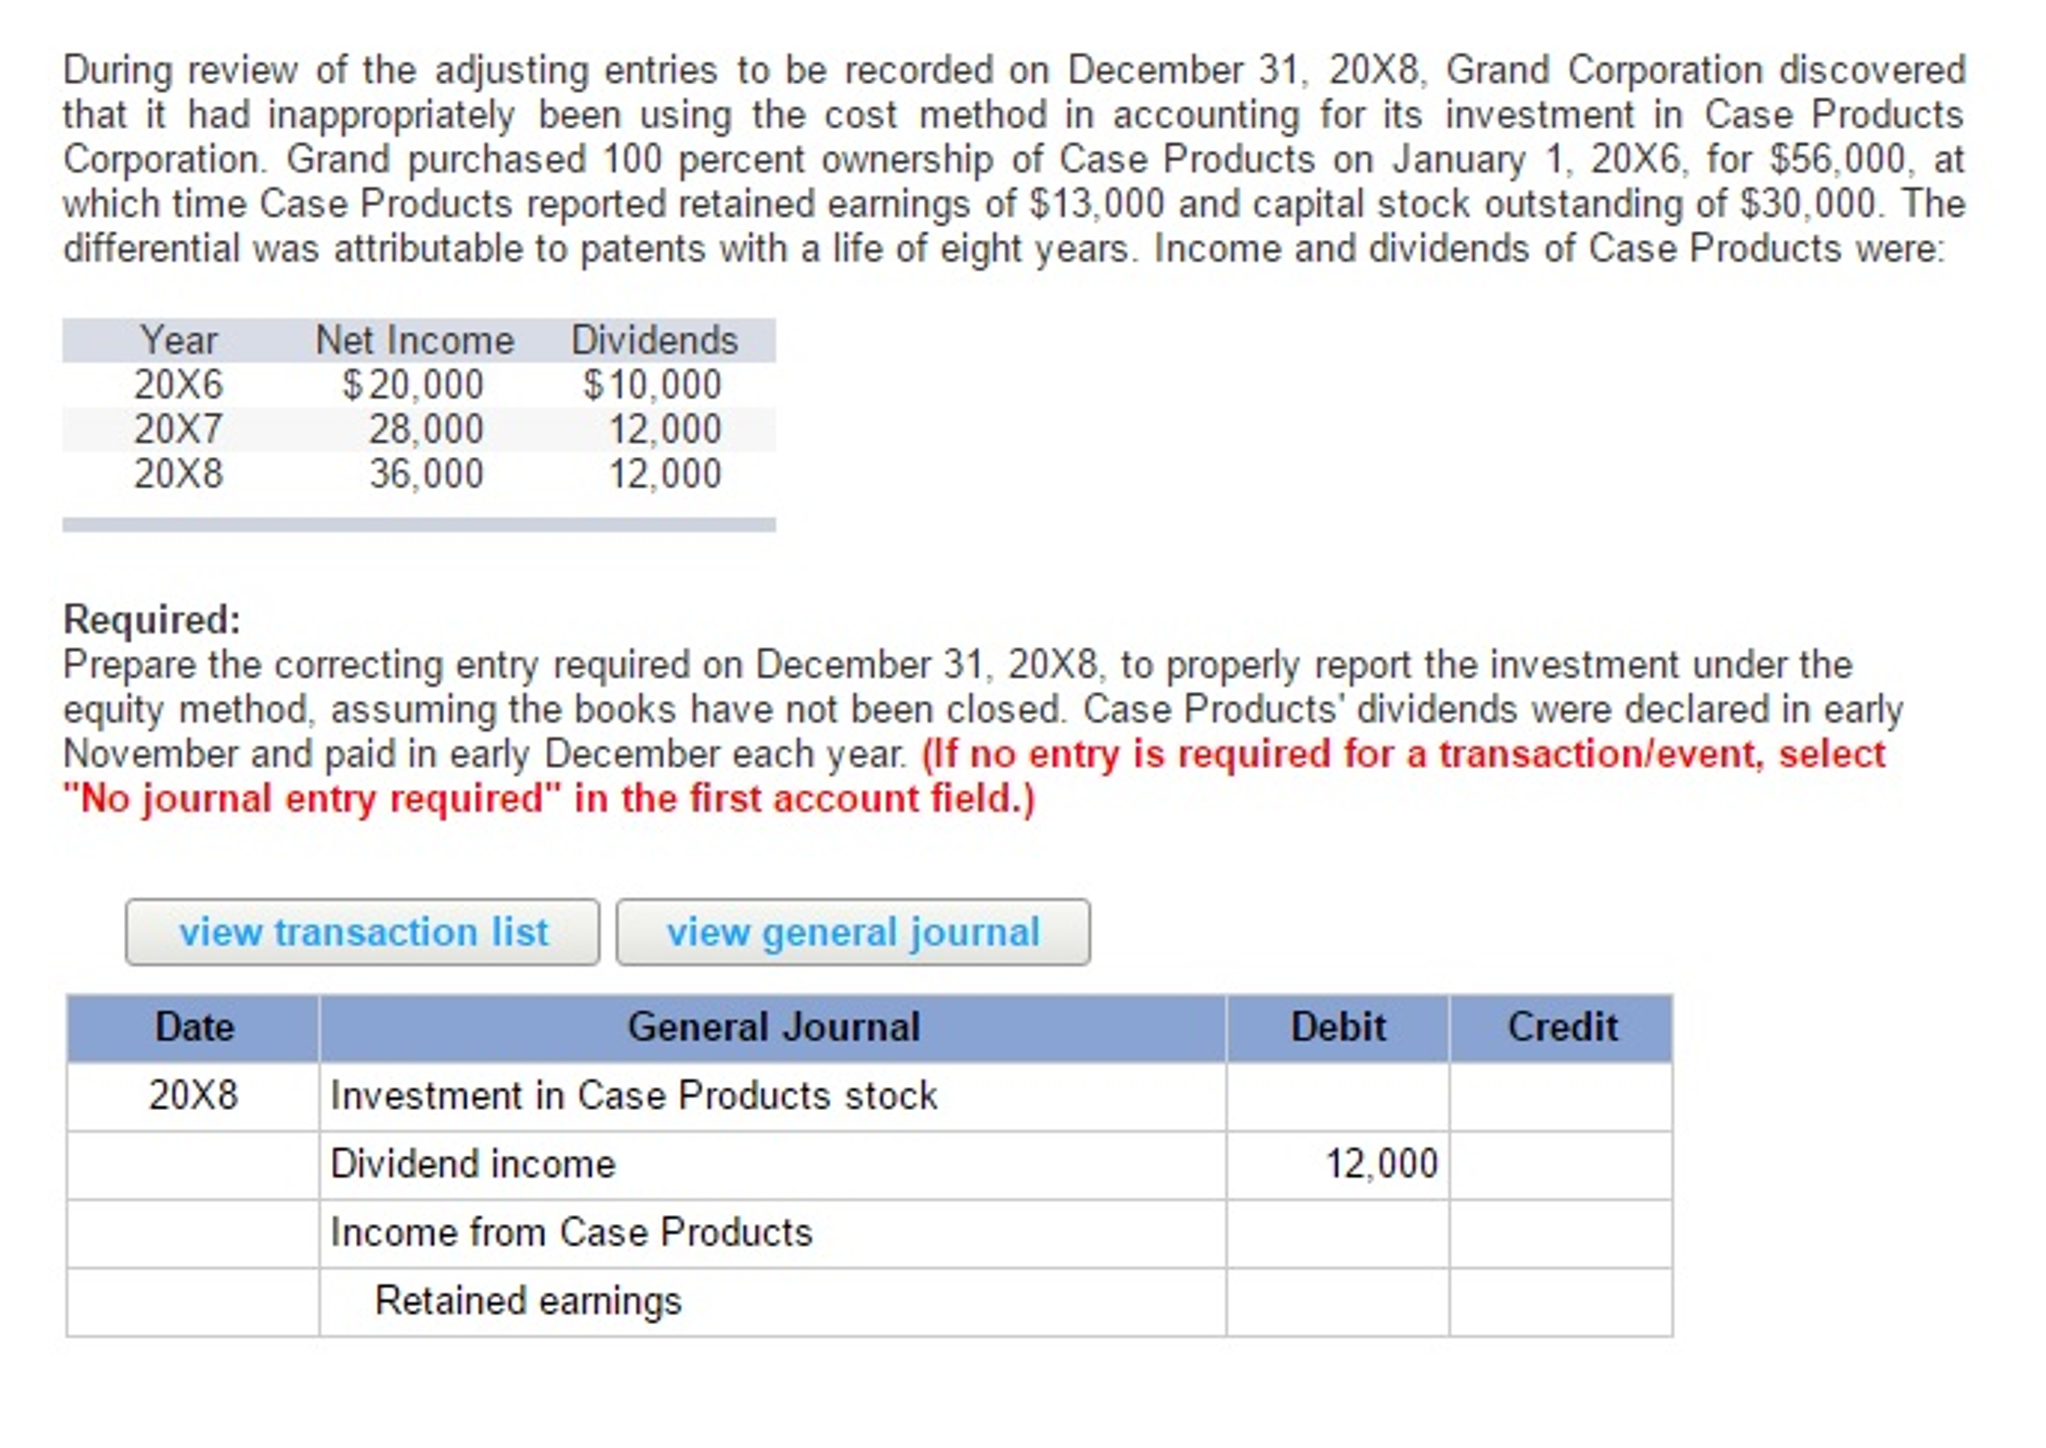Click credit cell for Investment in Case Products stock
2046x1448 pixels.
1560,1096
